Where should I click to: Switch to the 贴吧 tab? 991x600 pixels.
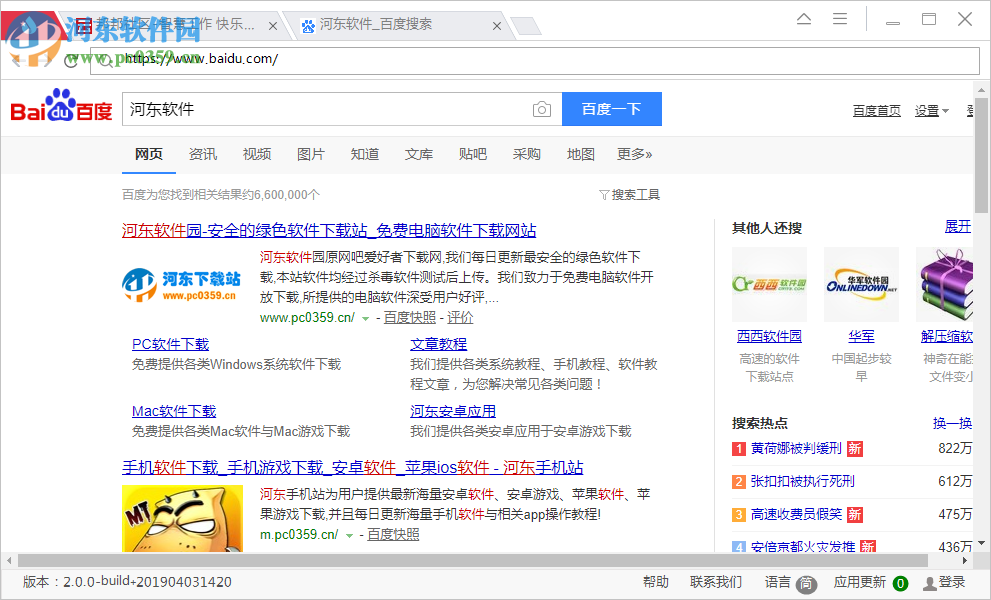coord(473,154)
